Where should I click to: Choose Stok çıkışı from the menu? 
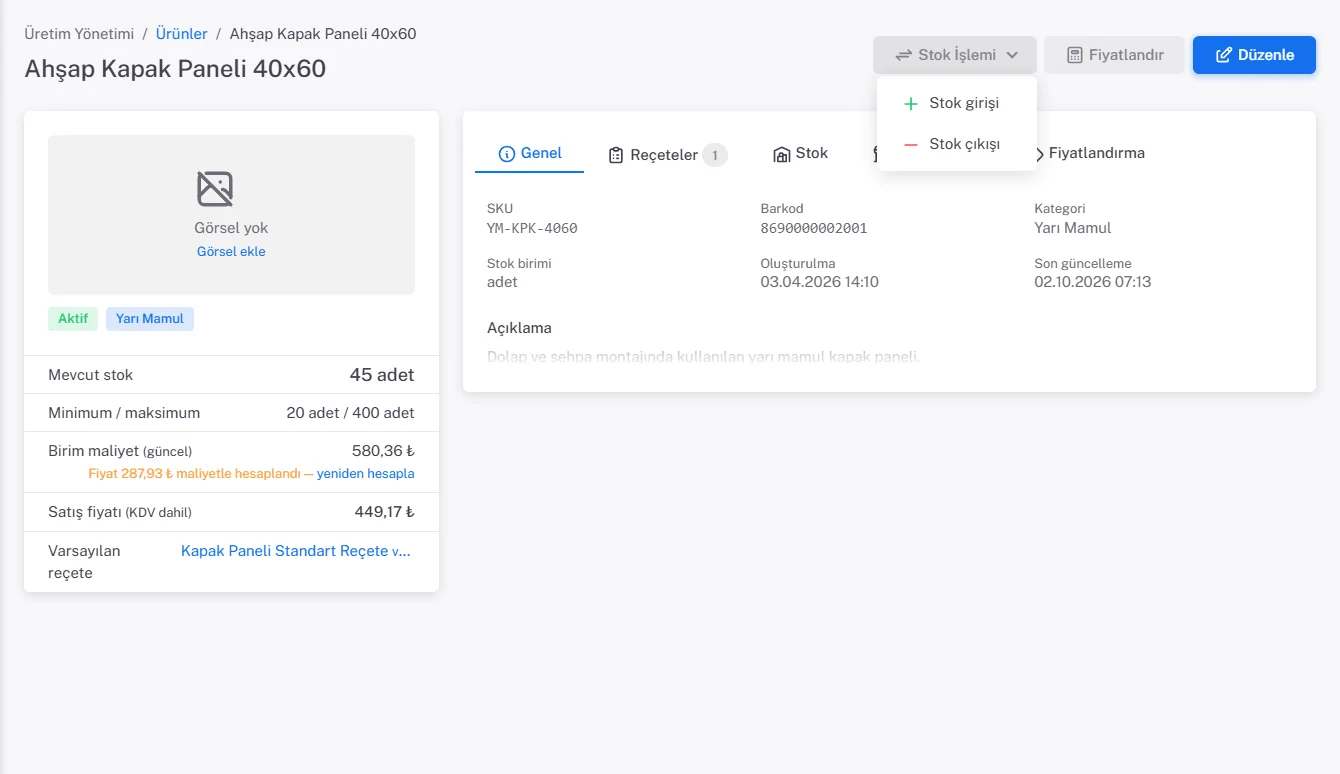pyautogui.click(x=956, y=144)
